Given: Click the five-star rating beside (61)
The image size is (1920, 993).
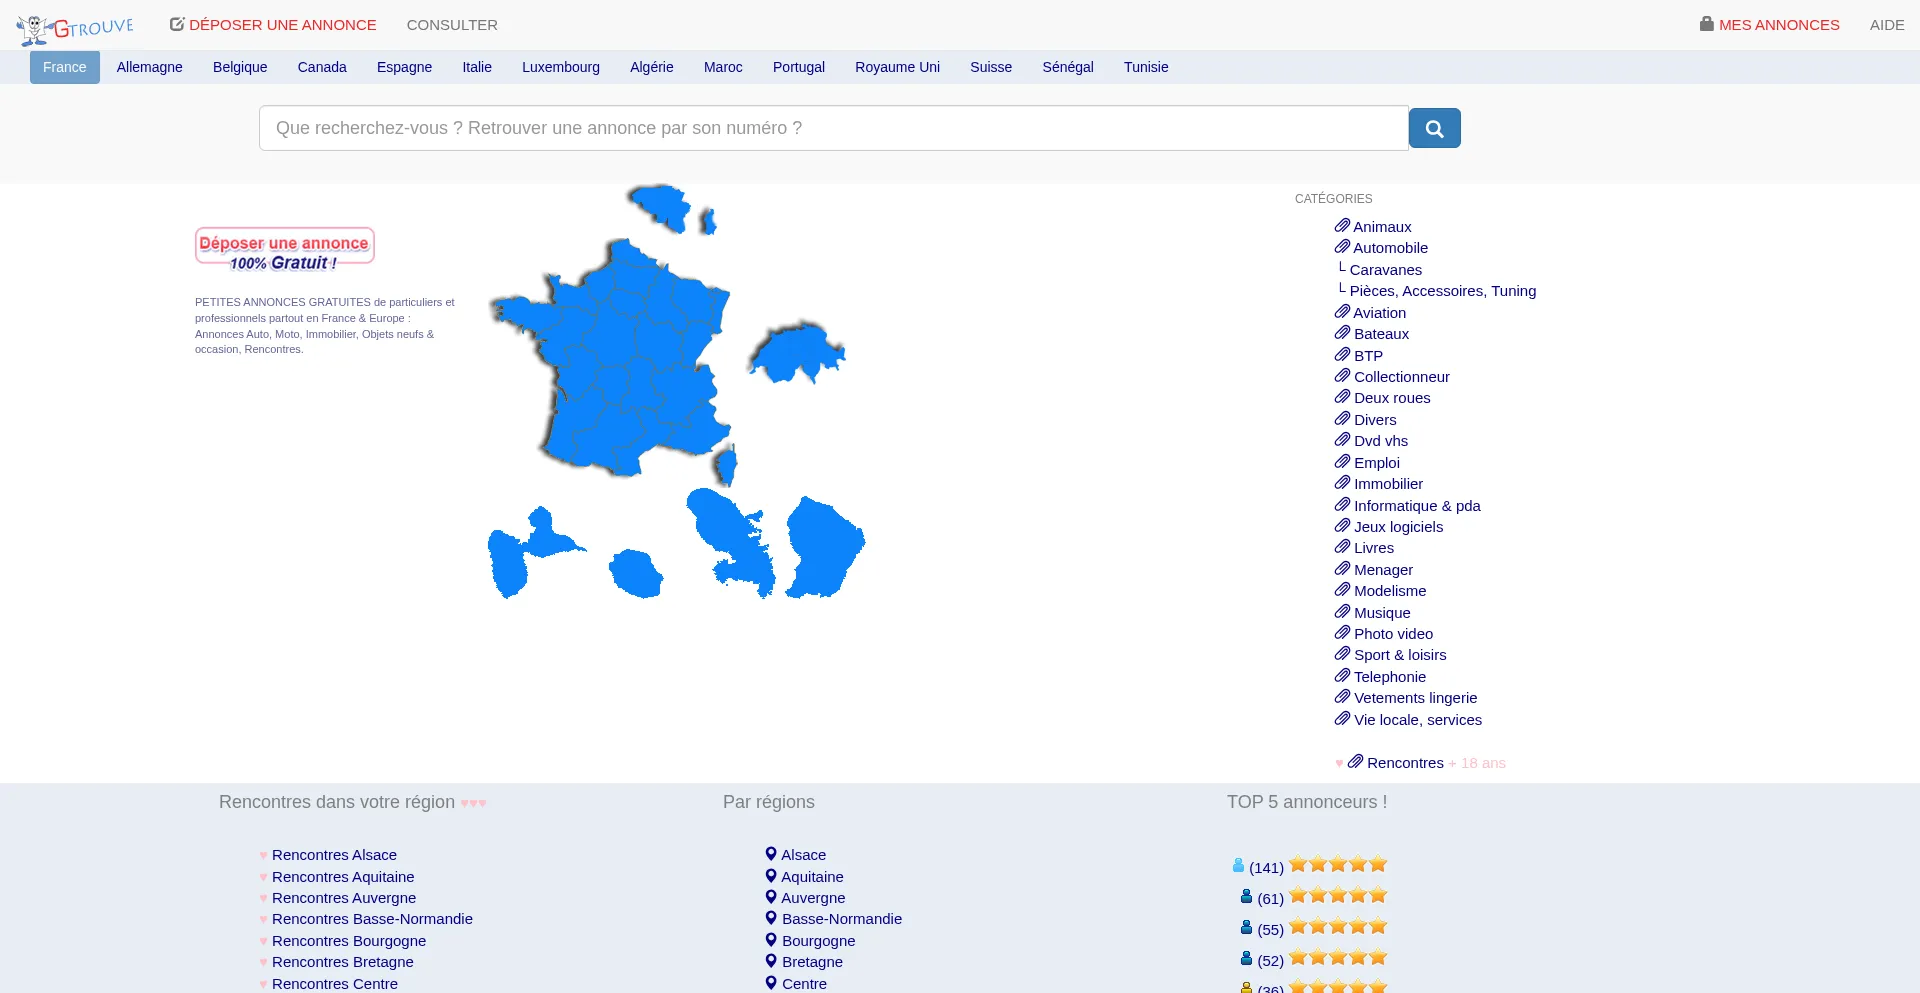Looking at the screenshot, I should pyautogui.click(x=1338, y=896).
